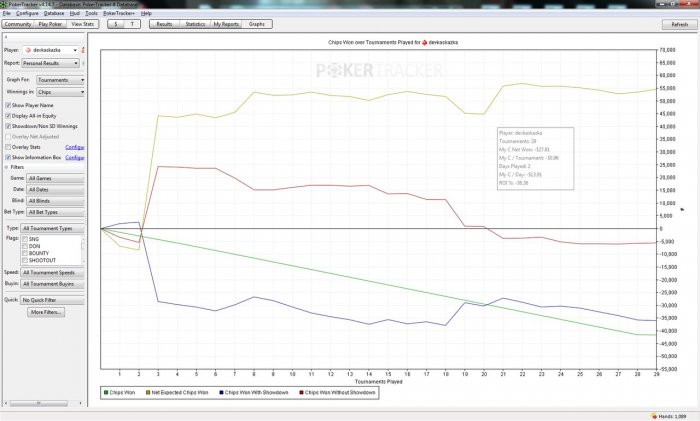Screen dimensions: 700x421
Task: Check the DON flag checkbox
Action: [25, 246]
